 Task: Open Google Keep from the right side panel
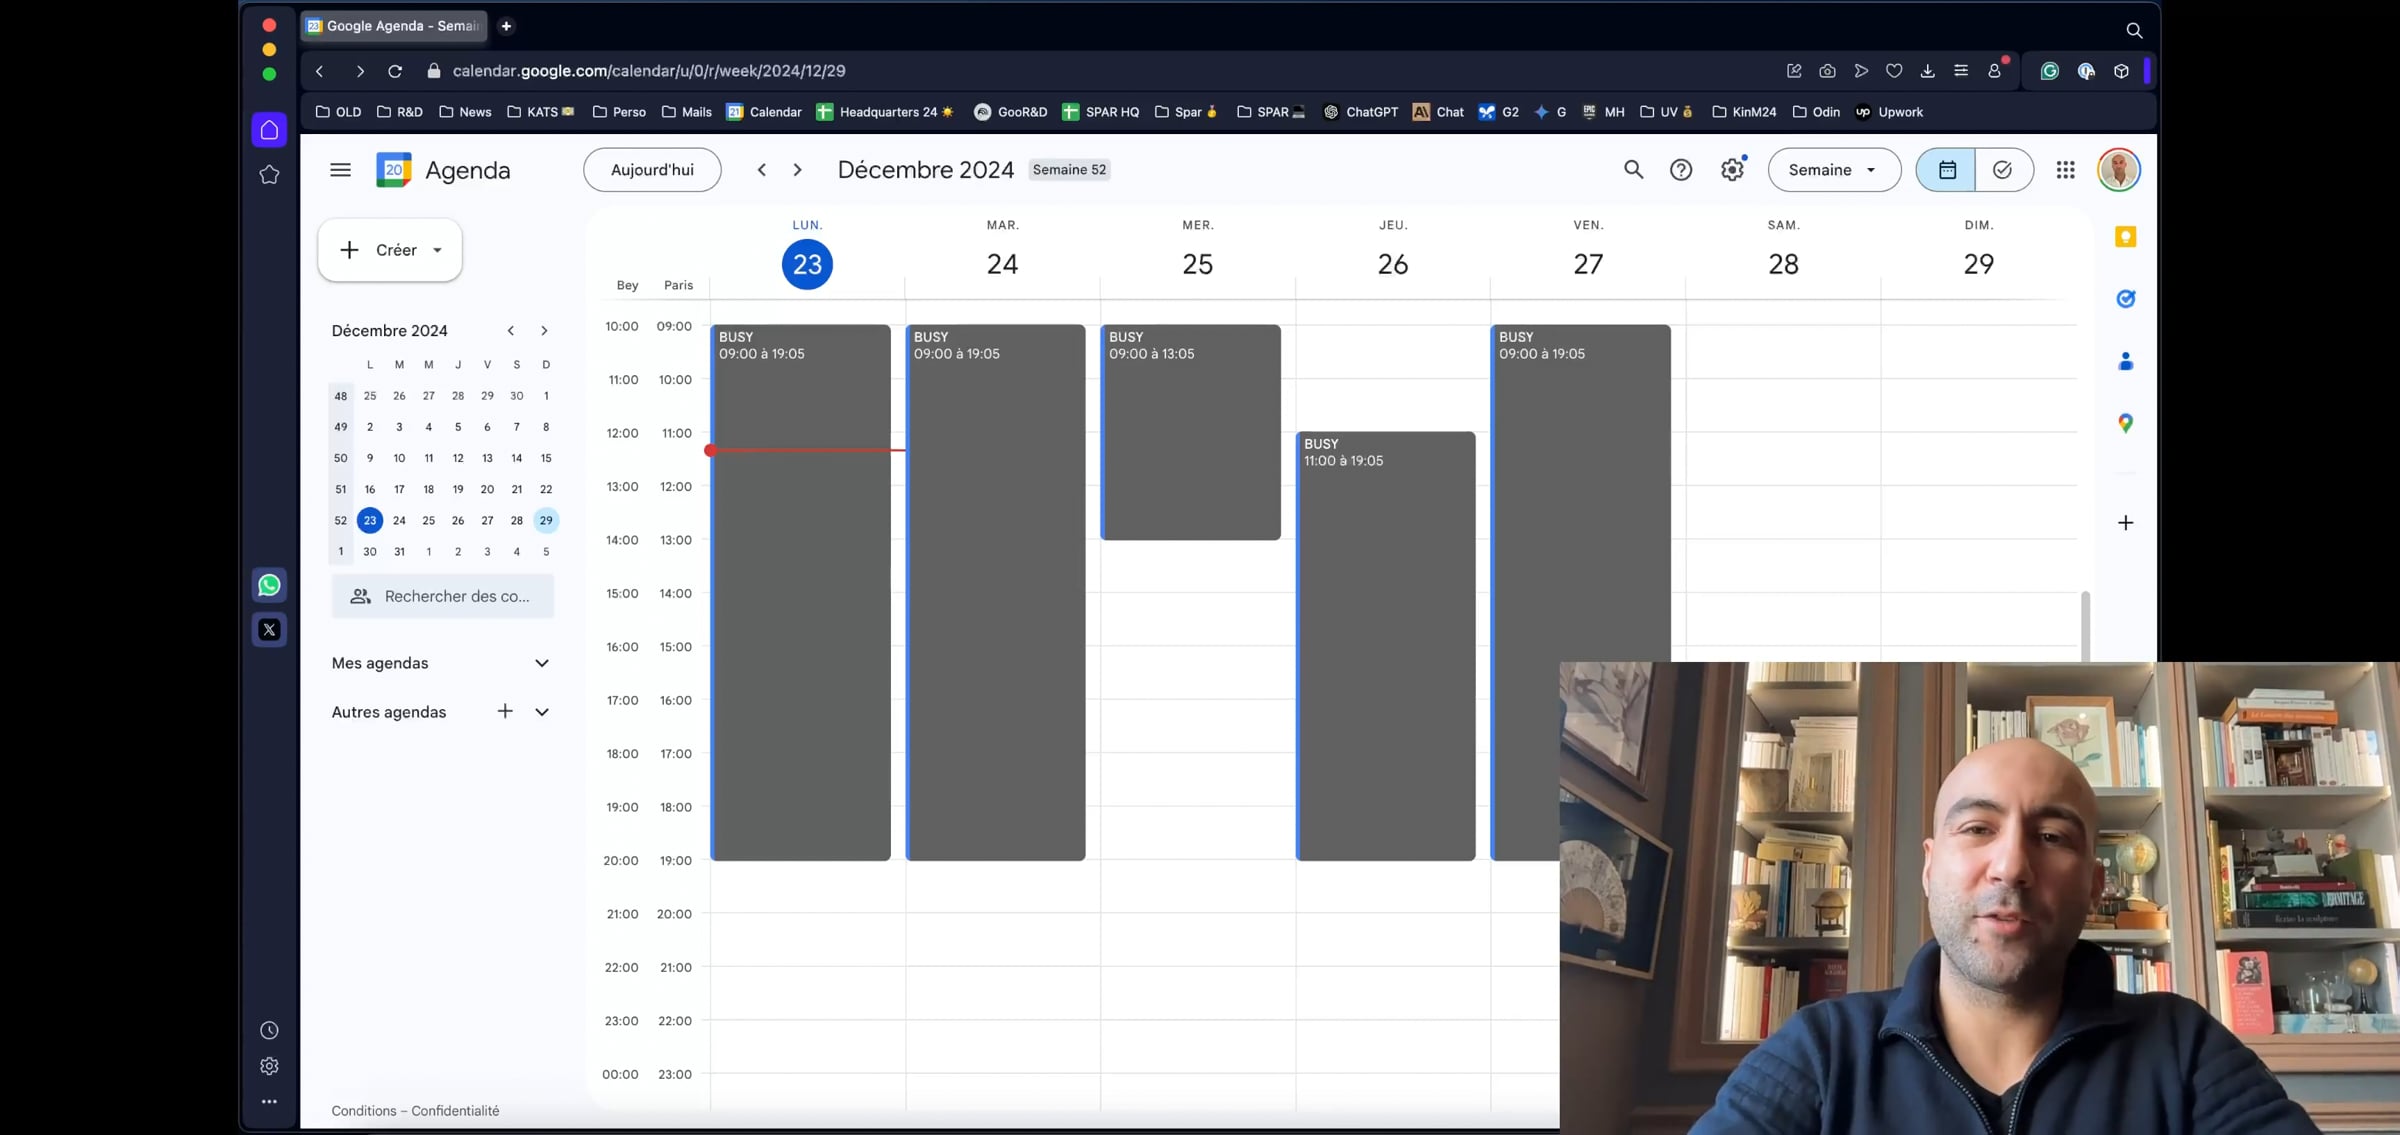2125,236
